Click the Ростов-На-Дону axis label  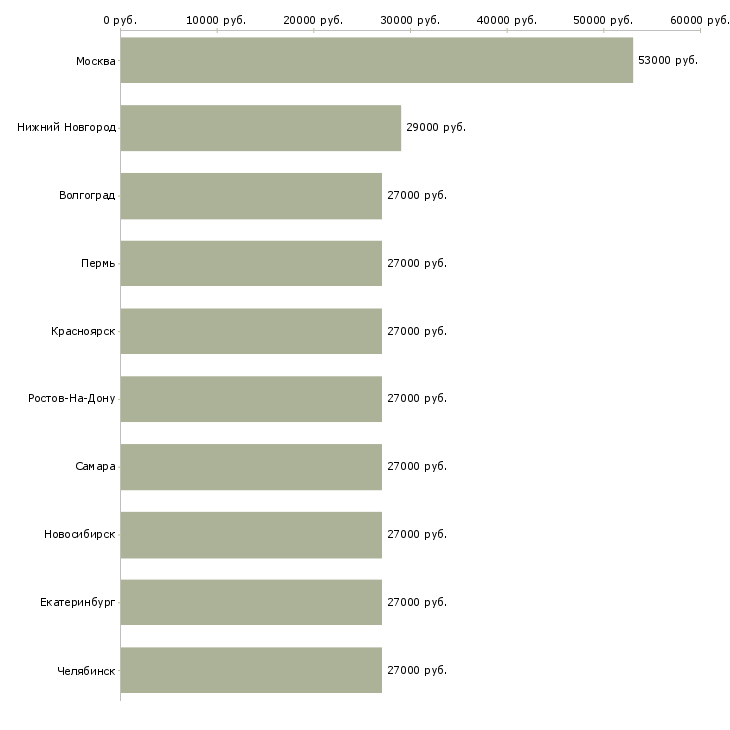pyautogui.click(x=72, y=398)
